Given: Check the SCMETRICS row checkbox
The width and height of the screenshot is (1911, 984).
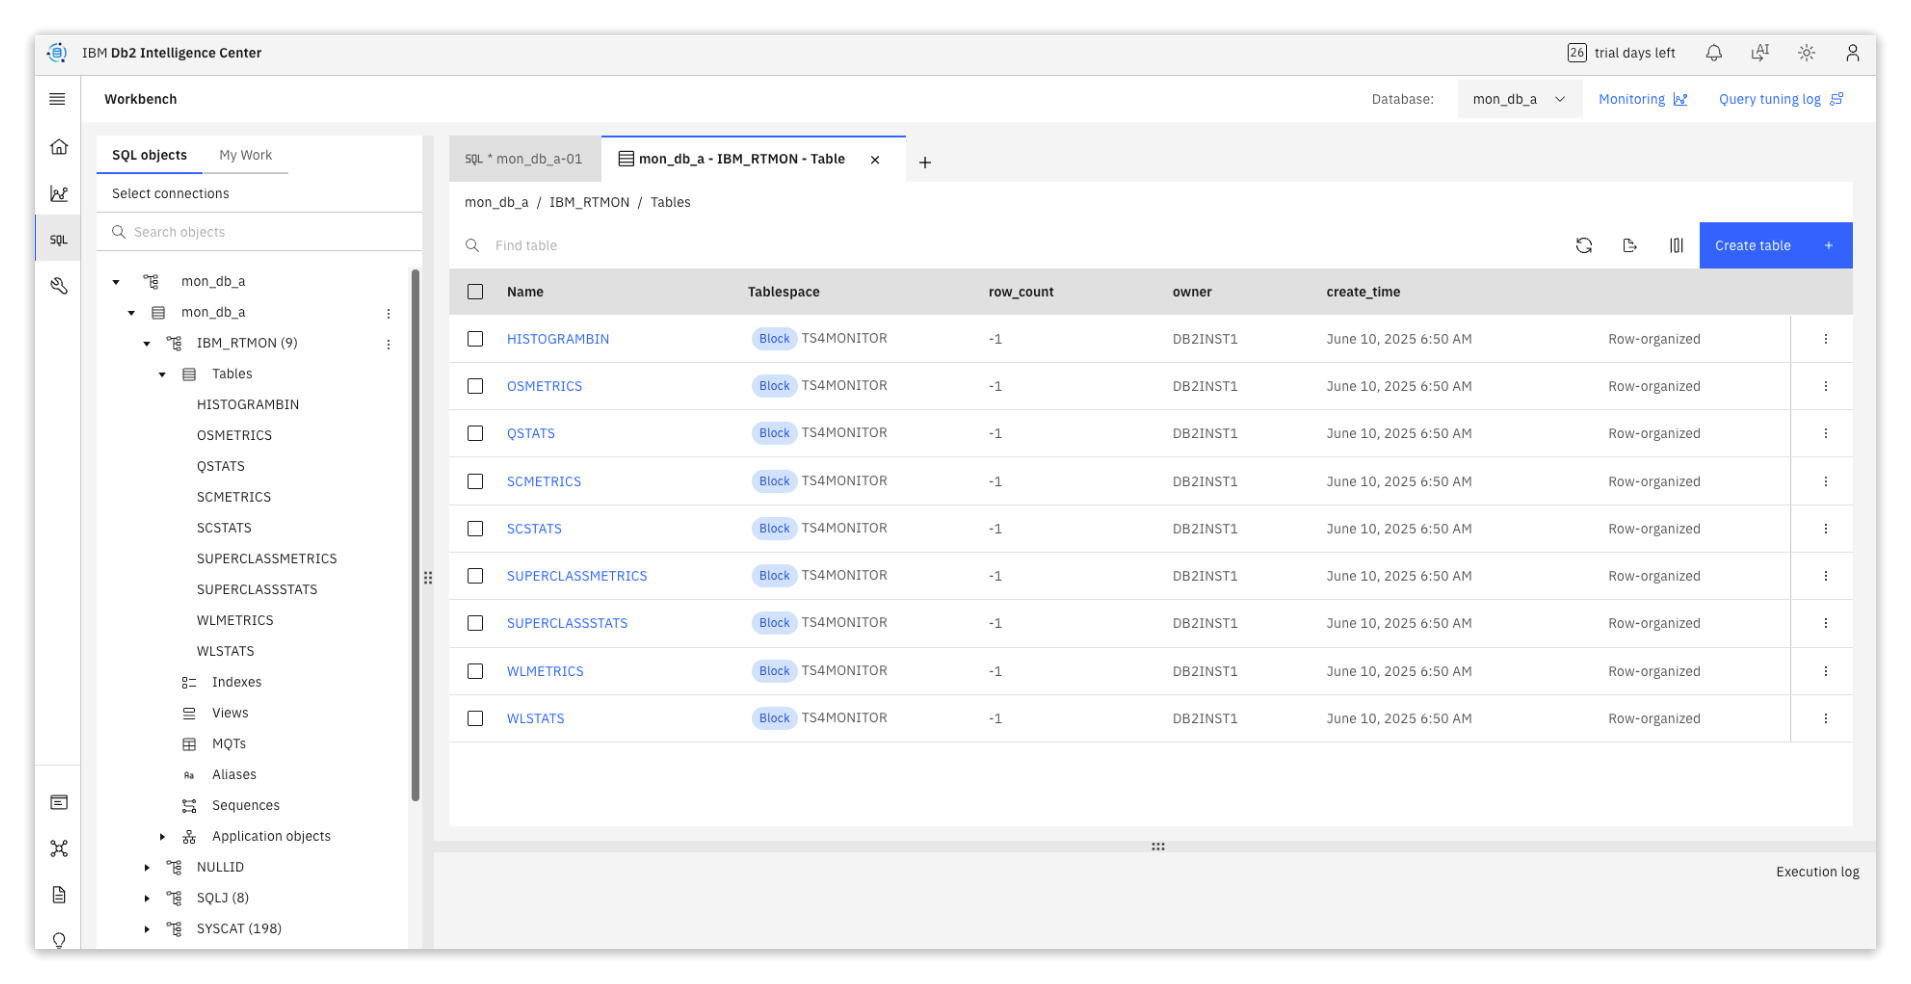Looking at the screenshot, I should [x=475, y=481].
